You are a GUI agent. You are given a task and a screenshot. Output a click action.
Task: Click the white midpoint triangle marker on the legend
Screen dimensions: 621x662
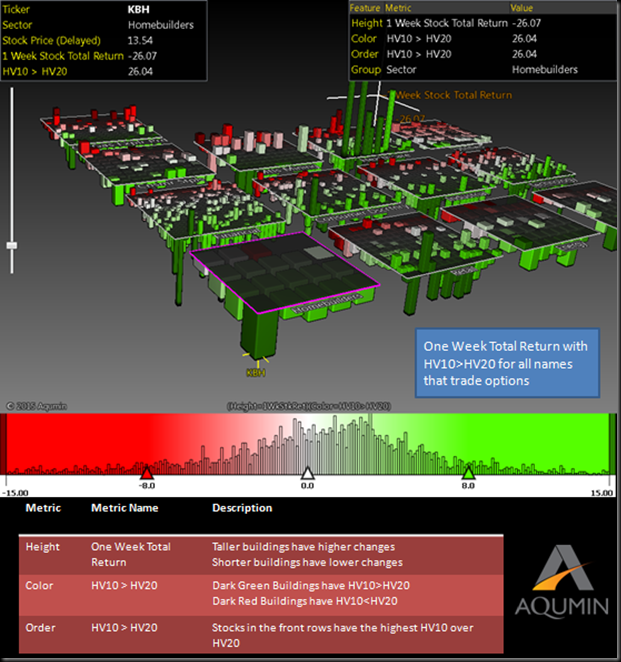(307, 473)
